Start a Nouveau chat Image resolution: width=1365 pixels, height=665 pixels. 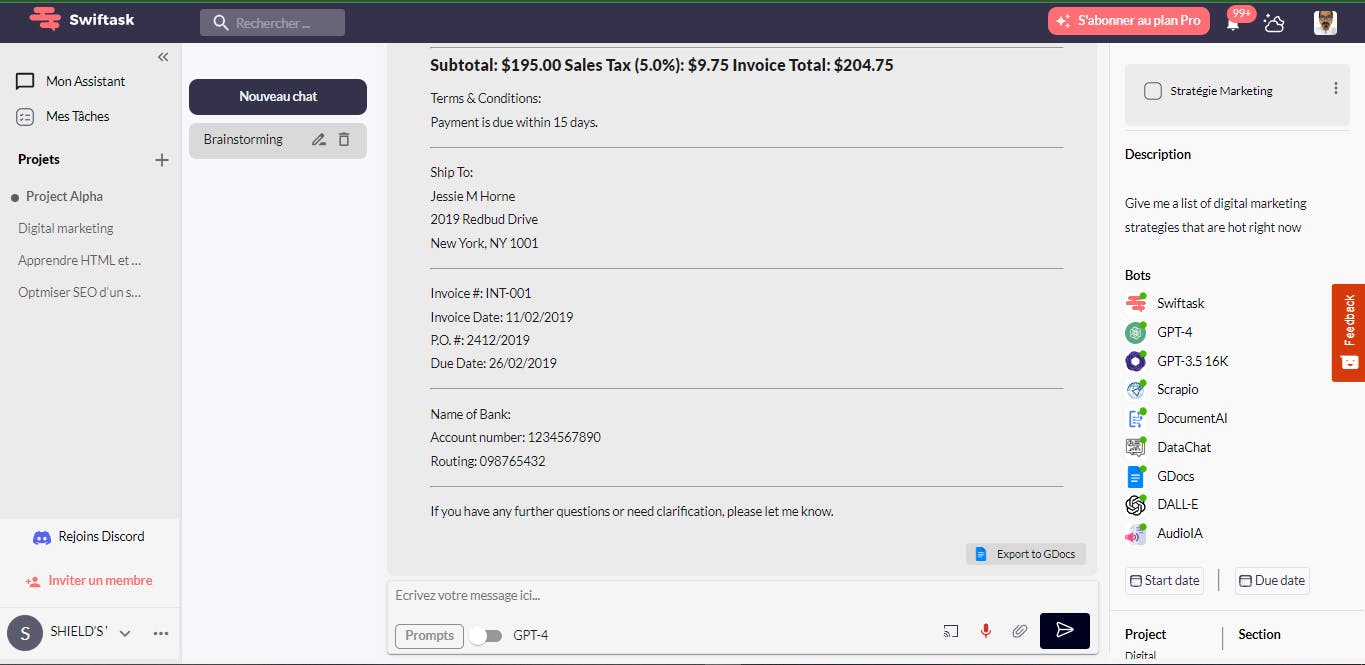coord(278,97)
